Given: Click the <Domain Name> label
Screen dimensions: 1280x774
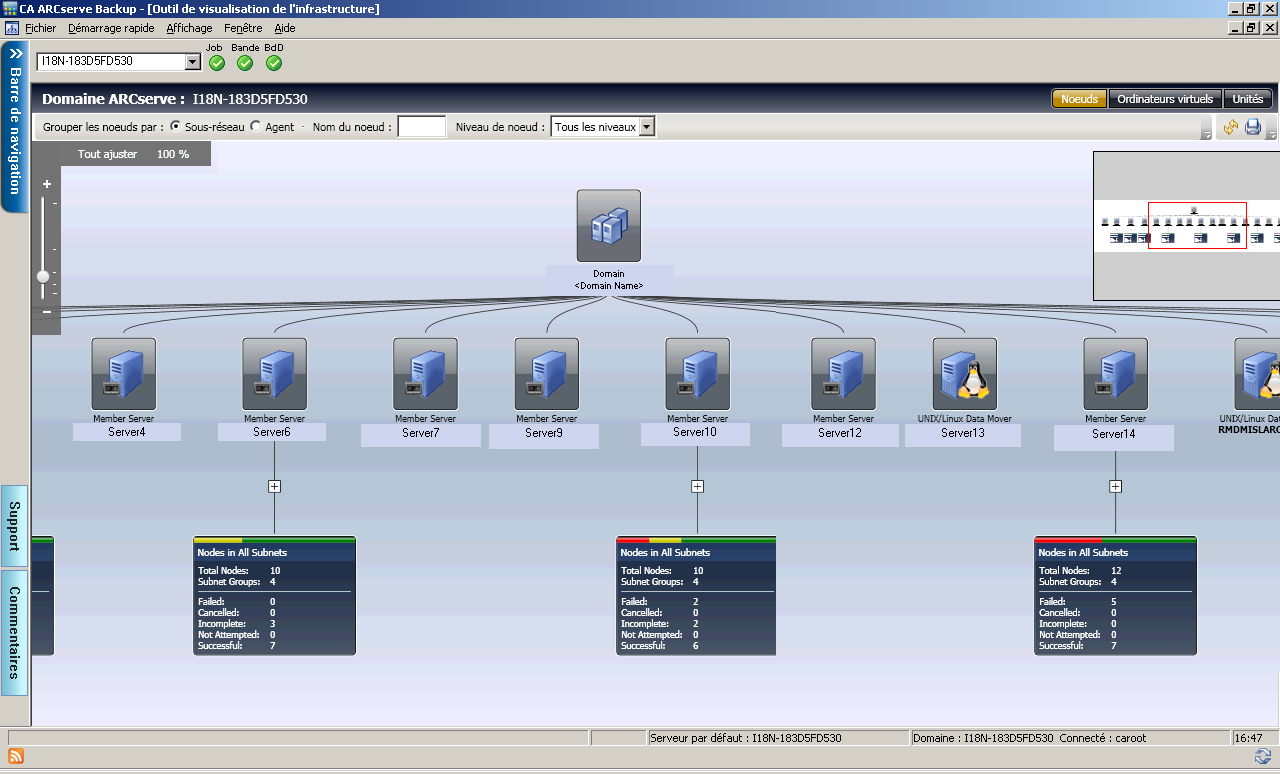Looking at the screenshot, I should tap(609, 286).
